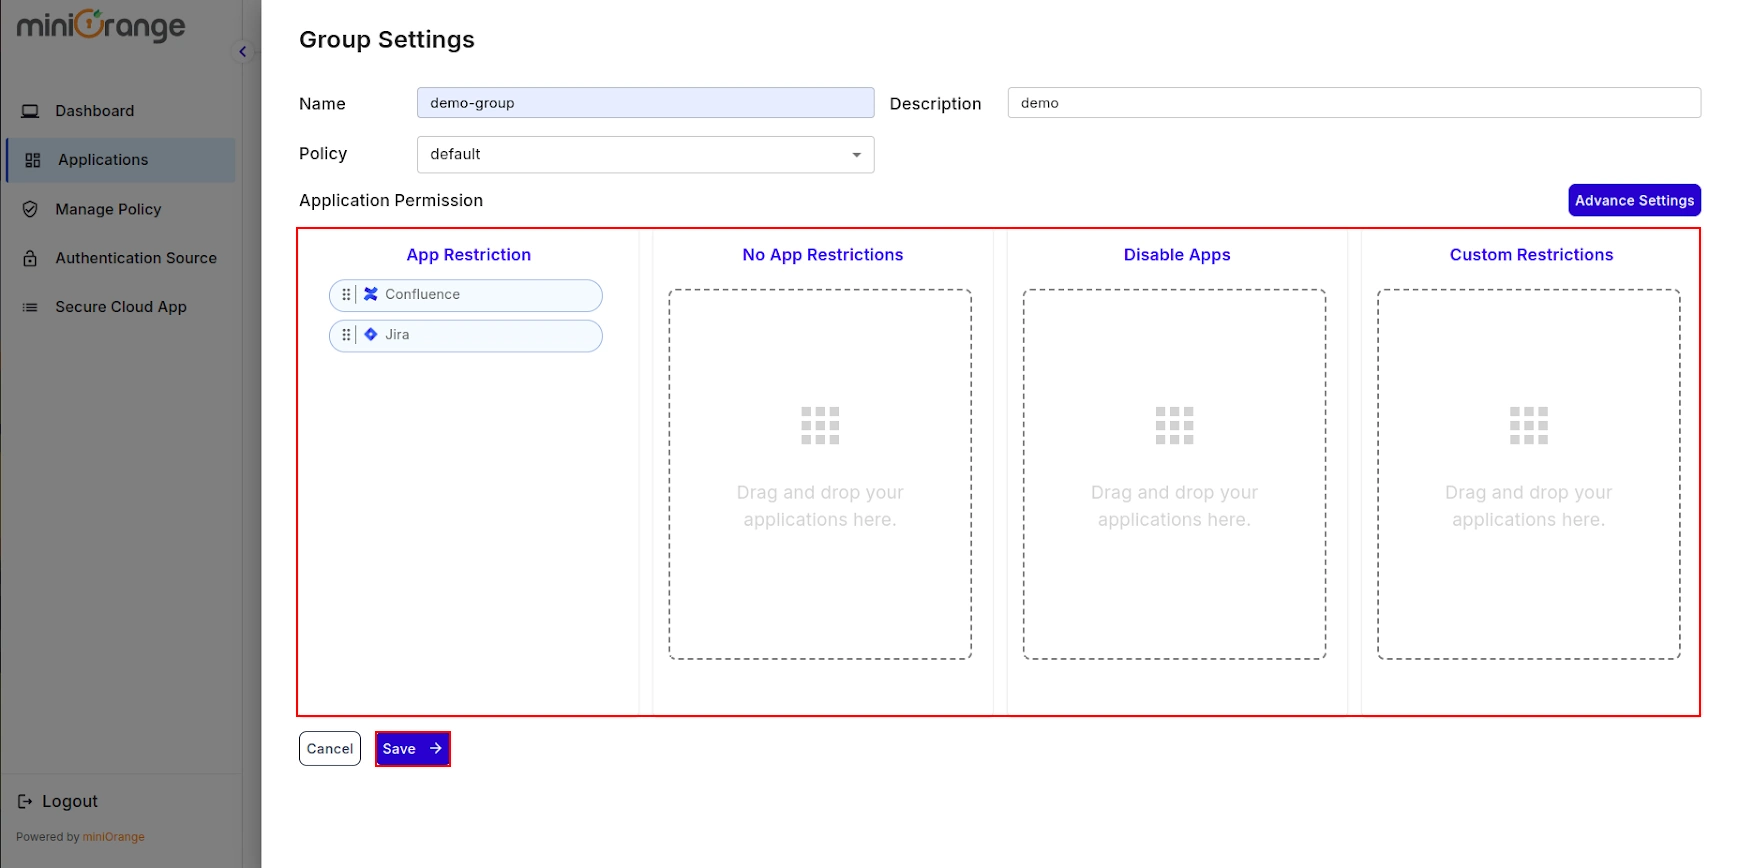Viewport: 1739px width, 868px height.
Task: Click the Jira drag handle dots
Action: click(x=346, y=335)
